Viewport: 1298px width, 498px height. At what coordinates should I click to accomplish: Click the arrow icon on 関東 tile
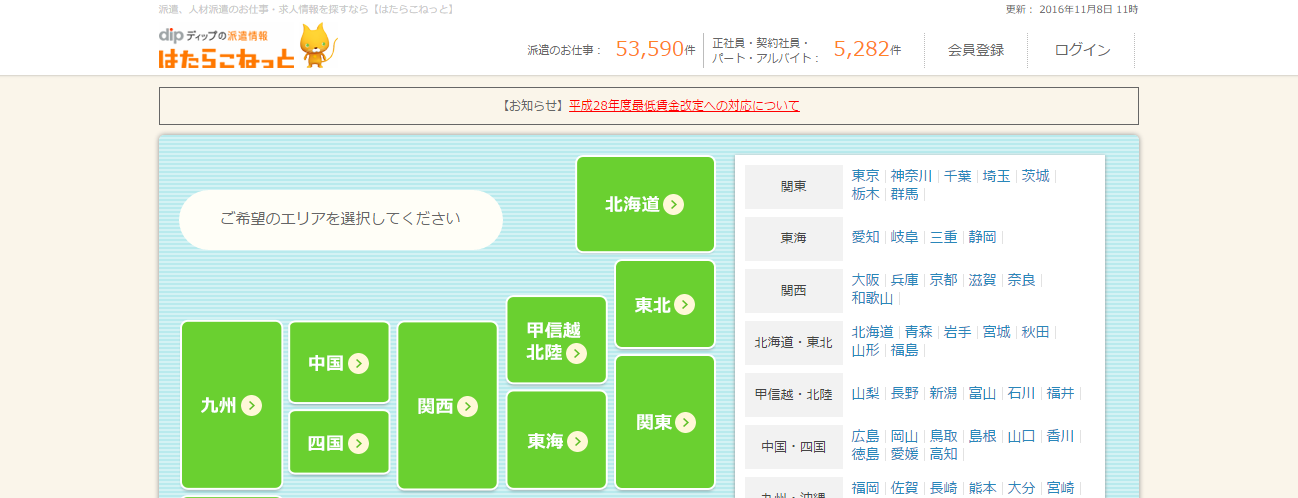tap(685, 422)
